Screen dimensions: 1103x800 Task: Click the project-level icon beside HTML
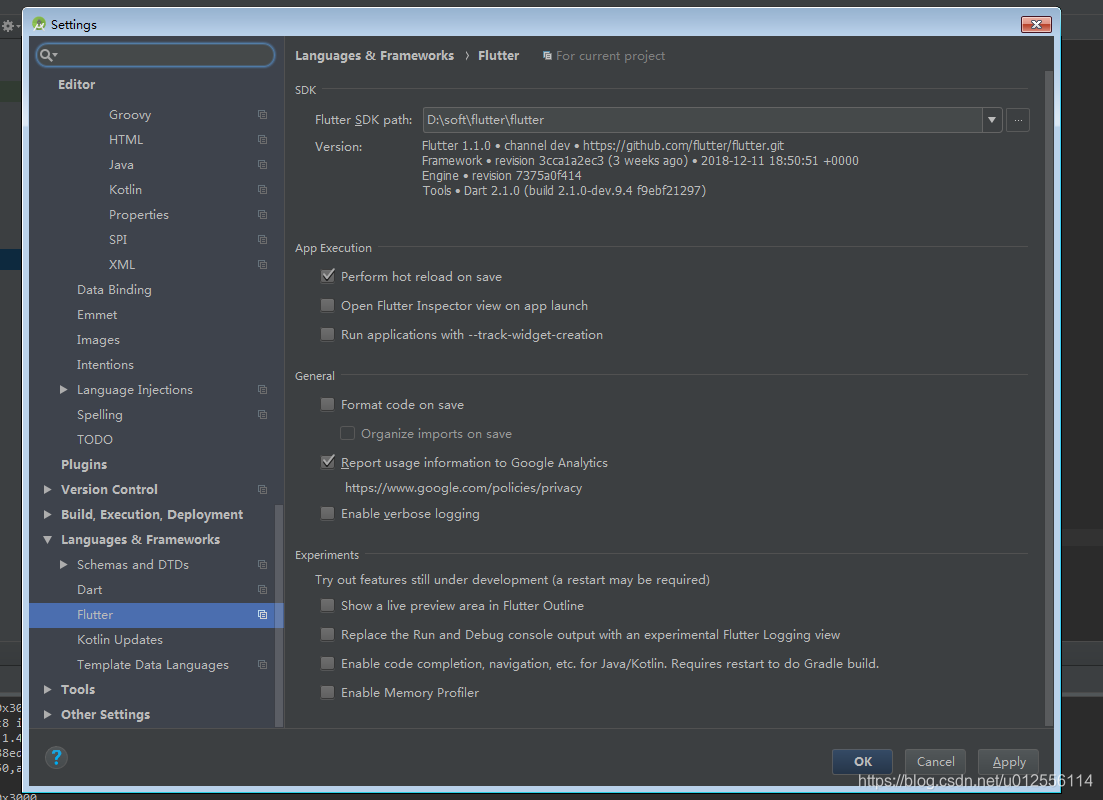click(262, 139)
